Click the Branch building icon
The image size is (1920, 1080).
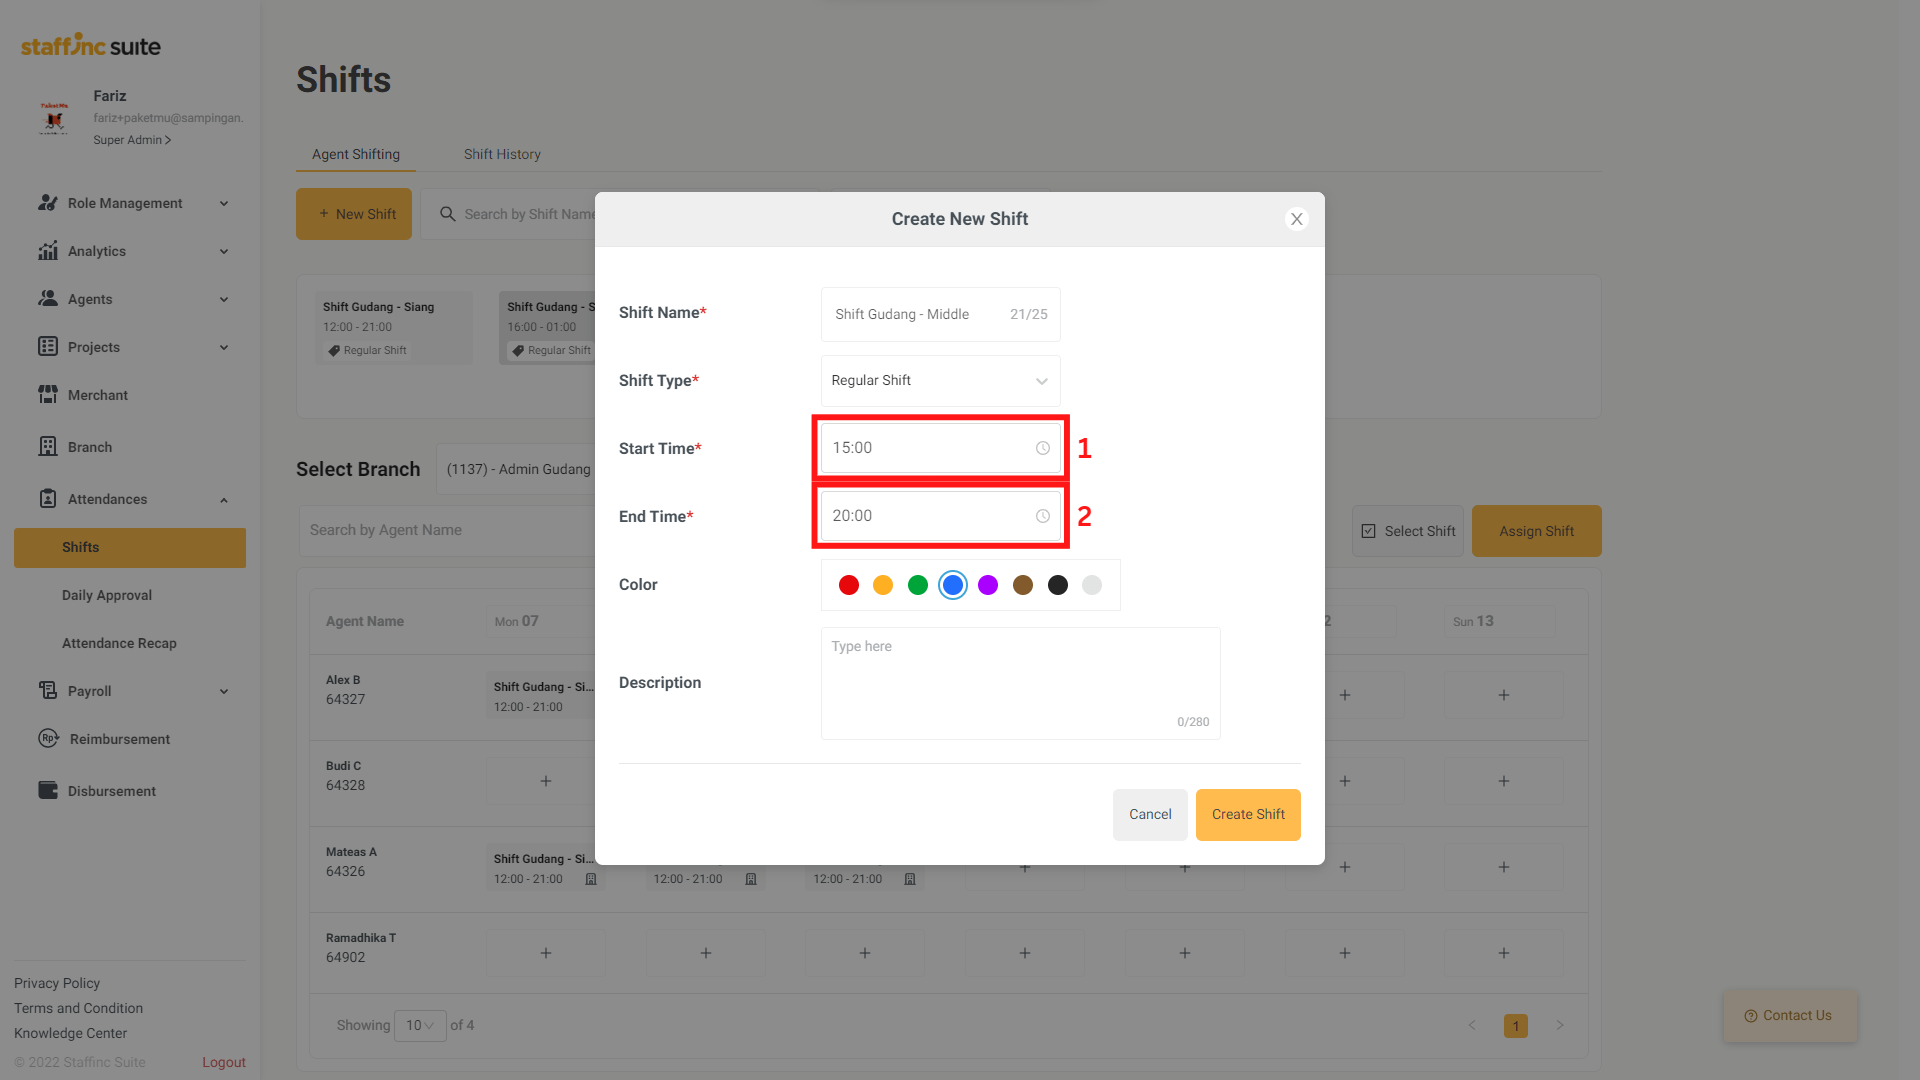(47, 447)
